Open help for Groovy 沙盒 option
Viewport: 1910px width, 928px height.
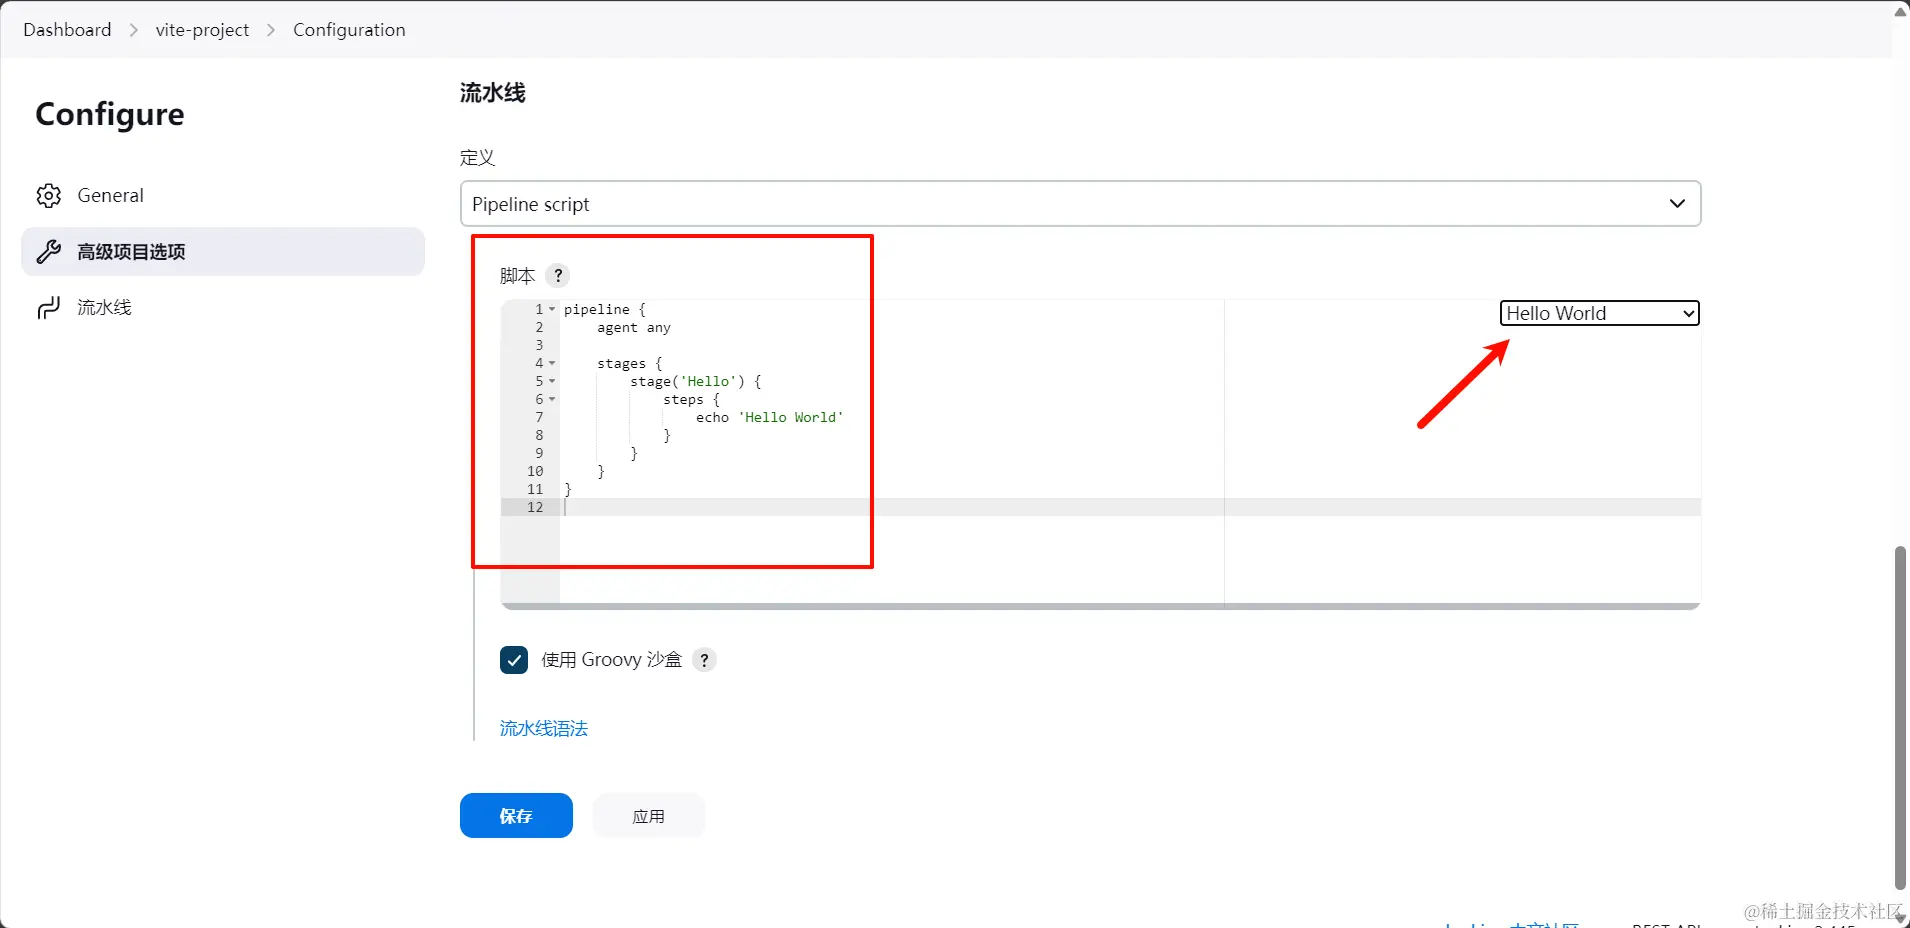click(704, 660)
